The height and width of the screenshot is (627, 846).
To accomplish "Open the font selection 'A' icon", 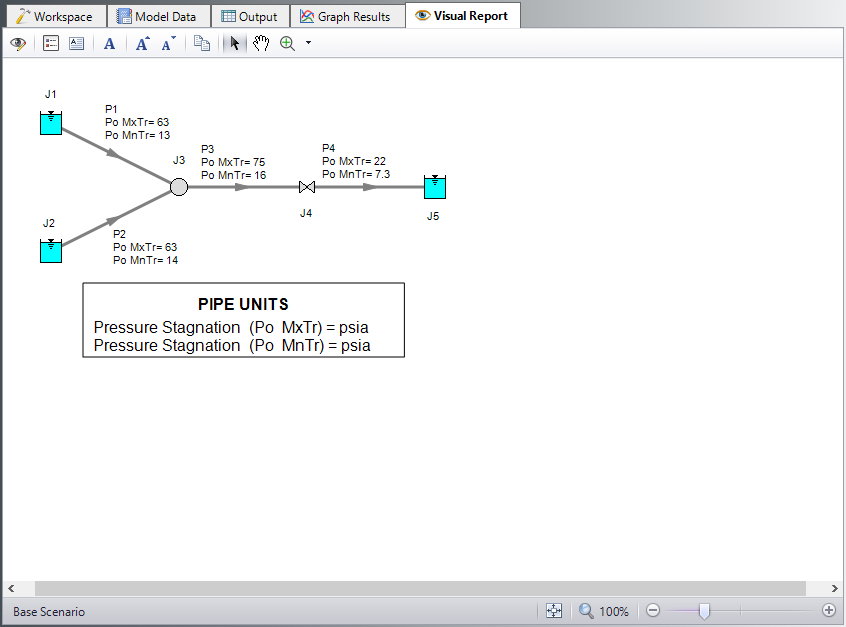I will point(110,43).
